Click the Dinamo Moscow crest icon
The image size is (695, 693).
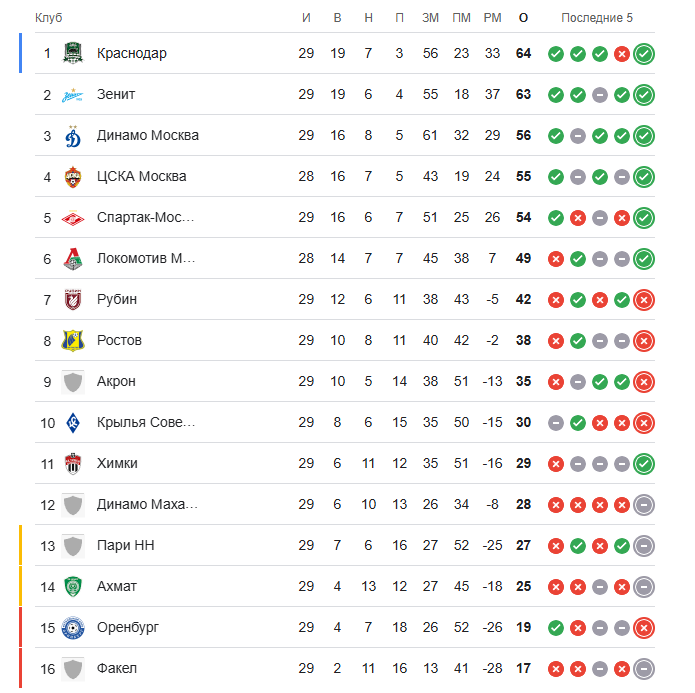click(73, 135)
